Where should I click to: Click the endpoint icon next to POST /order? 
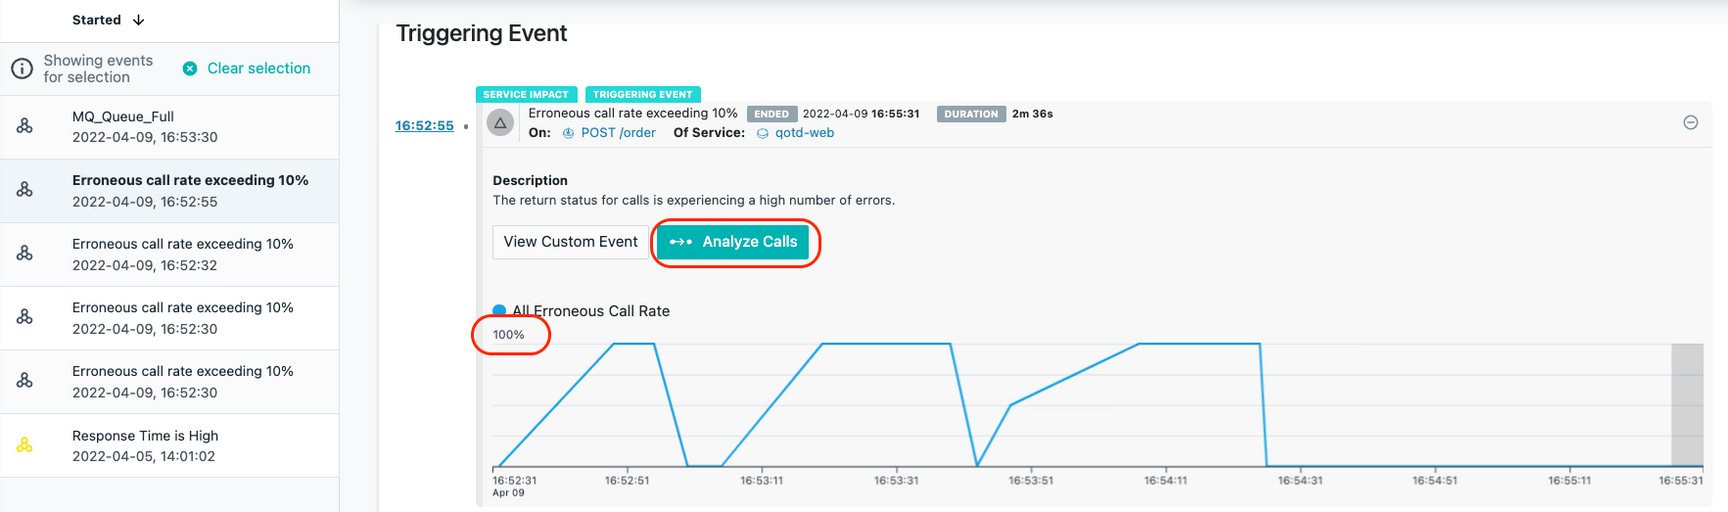568,133
